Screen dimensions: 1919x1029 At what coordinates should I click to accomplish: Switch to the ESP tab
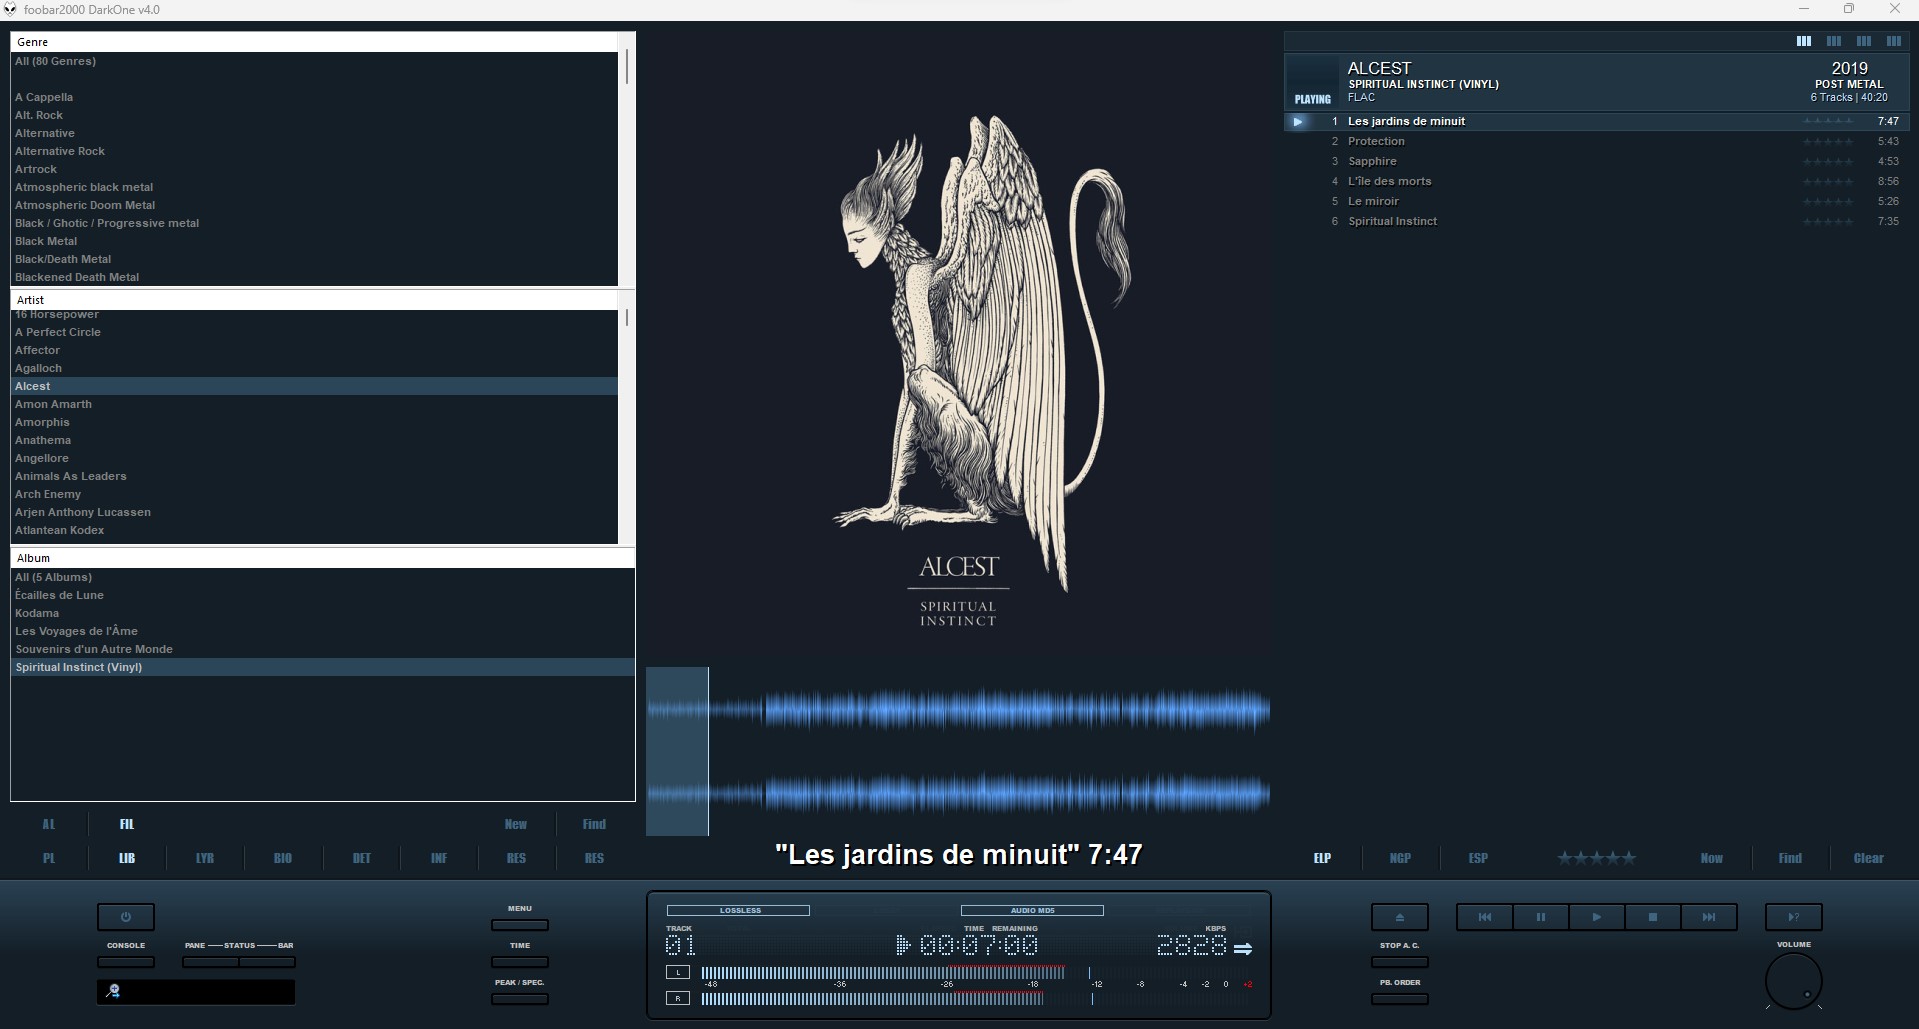[1478, 858]
